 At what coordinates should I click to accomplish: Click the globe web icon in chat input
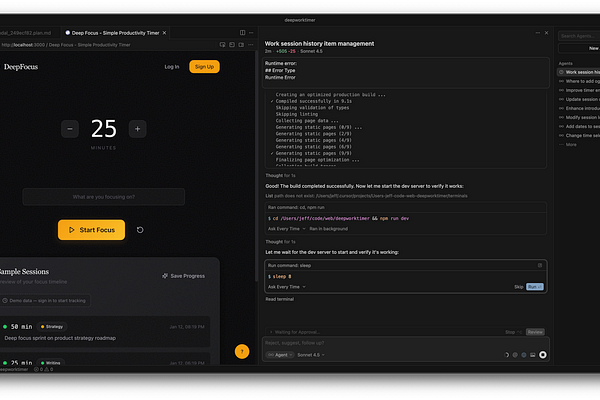click(x=524, y=355)
